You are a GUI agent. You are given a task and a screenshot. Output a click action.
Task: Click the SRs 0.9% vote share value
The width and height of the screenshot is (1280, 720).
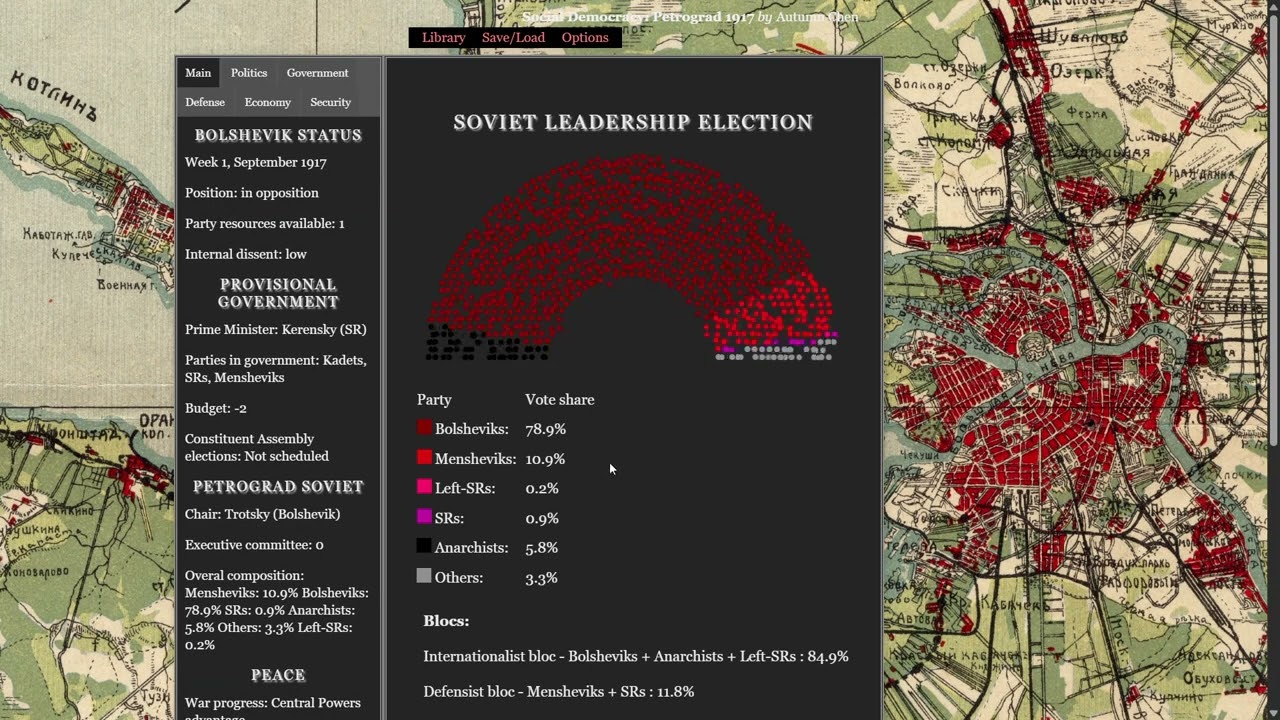(542, 518)
